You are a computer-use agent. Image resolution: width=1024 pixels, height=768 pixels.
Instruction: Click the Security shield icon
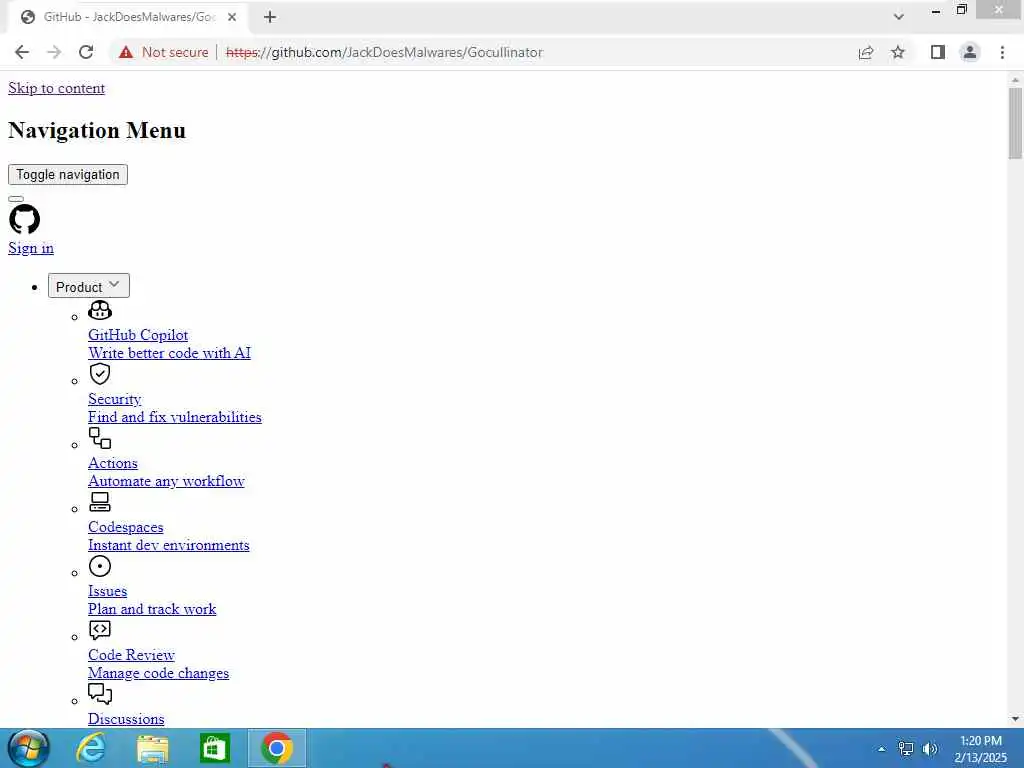pos(100,374)
